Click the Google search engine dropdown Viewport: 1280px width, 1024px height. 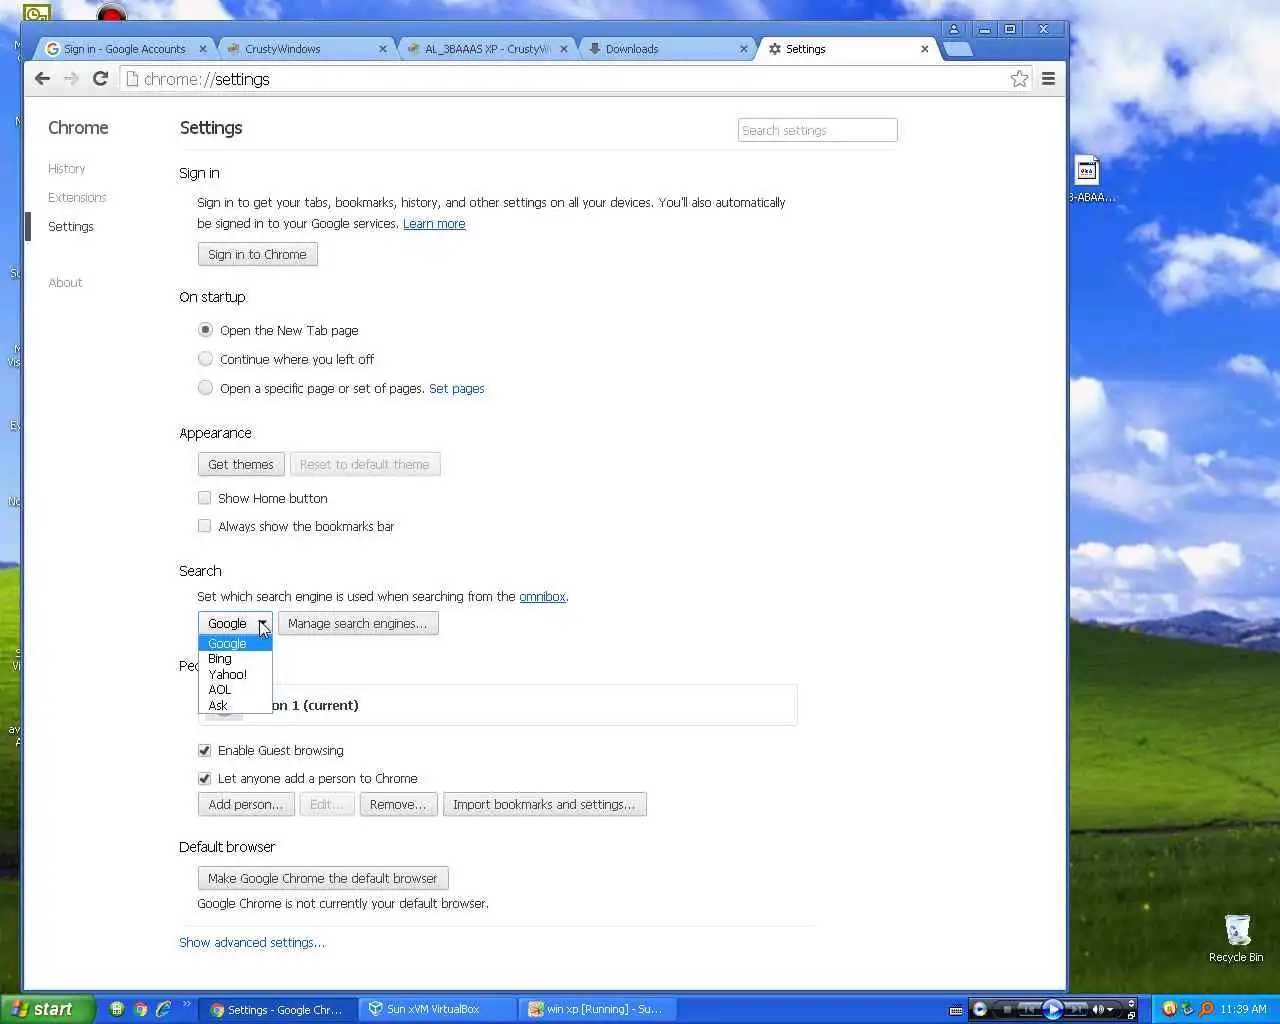pos(235,623)
